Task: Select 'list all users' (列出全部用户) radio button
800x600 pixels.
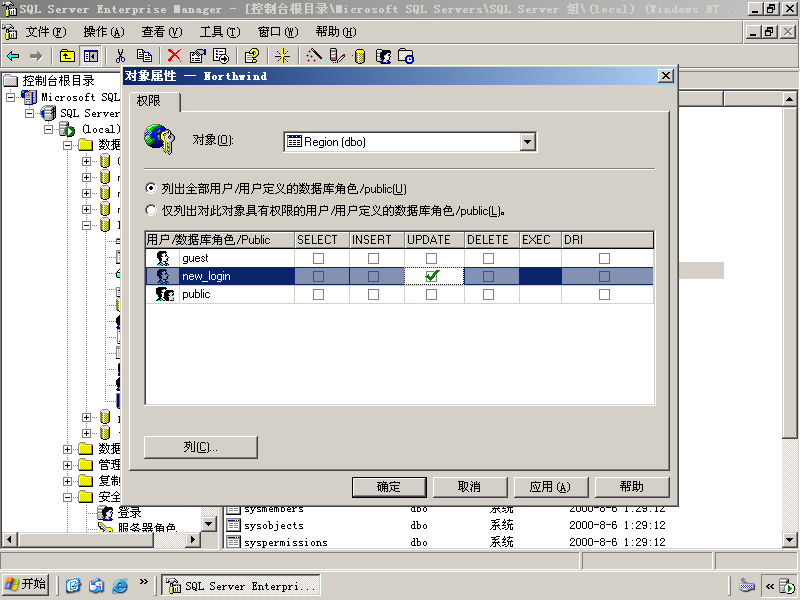Action: click(x=151, y=188)
